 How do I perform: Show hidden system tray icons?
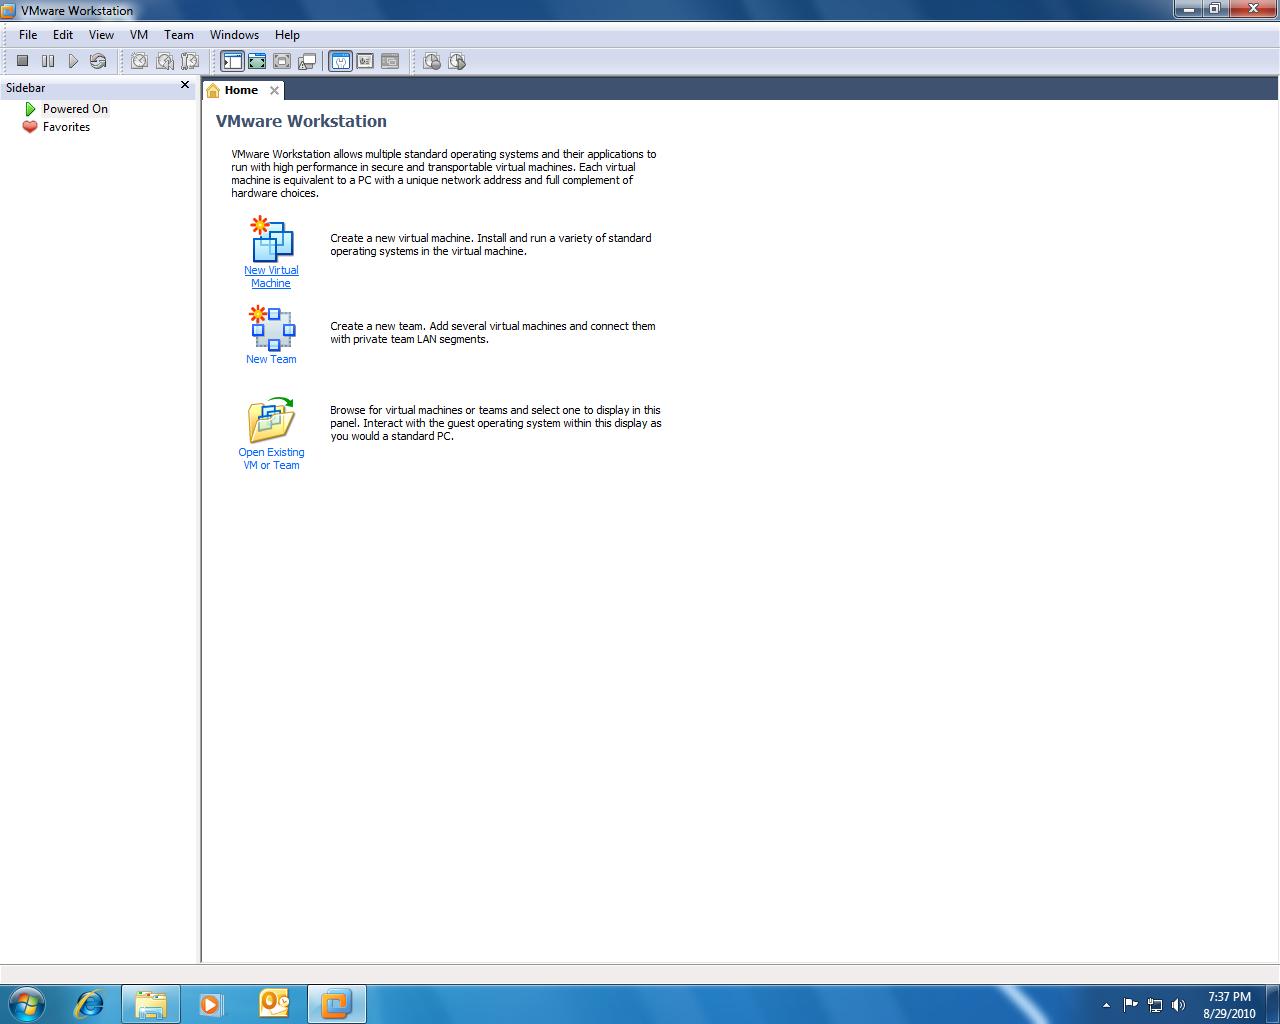click(x=1106, y=1005)
